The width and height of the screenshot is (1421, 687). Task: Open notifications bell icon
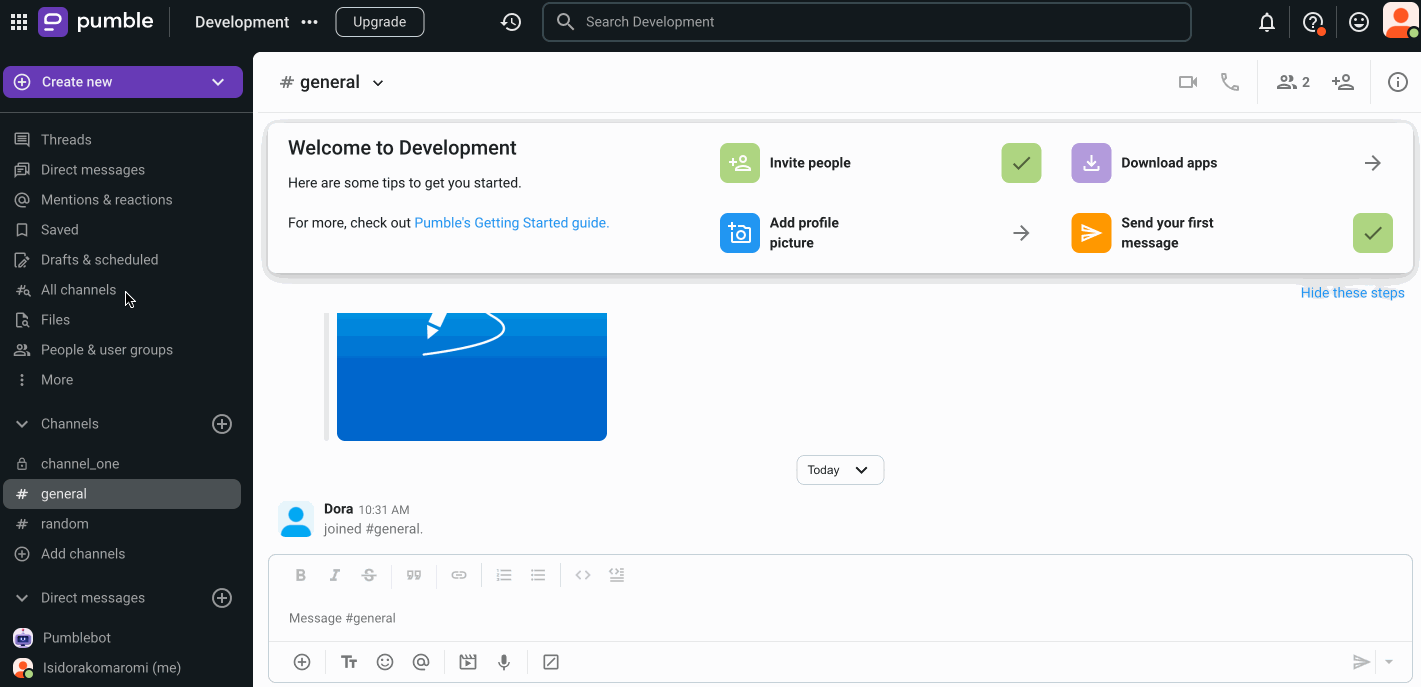pos(1267,22)
